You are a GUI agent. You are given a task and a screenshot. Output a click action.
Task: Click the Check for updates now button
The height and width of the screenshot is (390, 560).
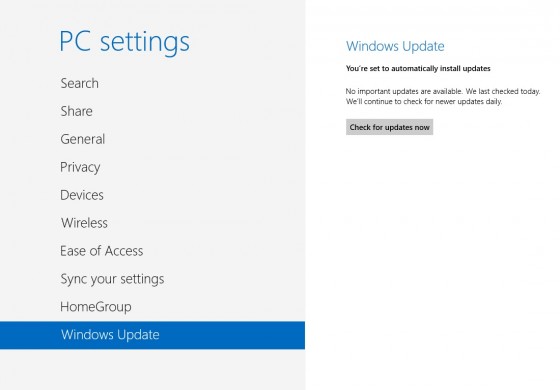(x=389, y=127)
